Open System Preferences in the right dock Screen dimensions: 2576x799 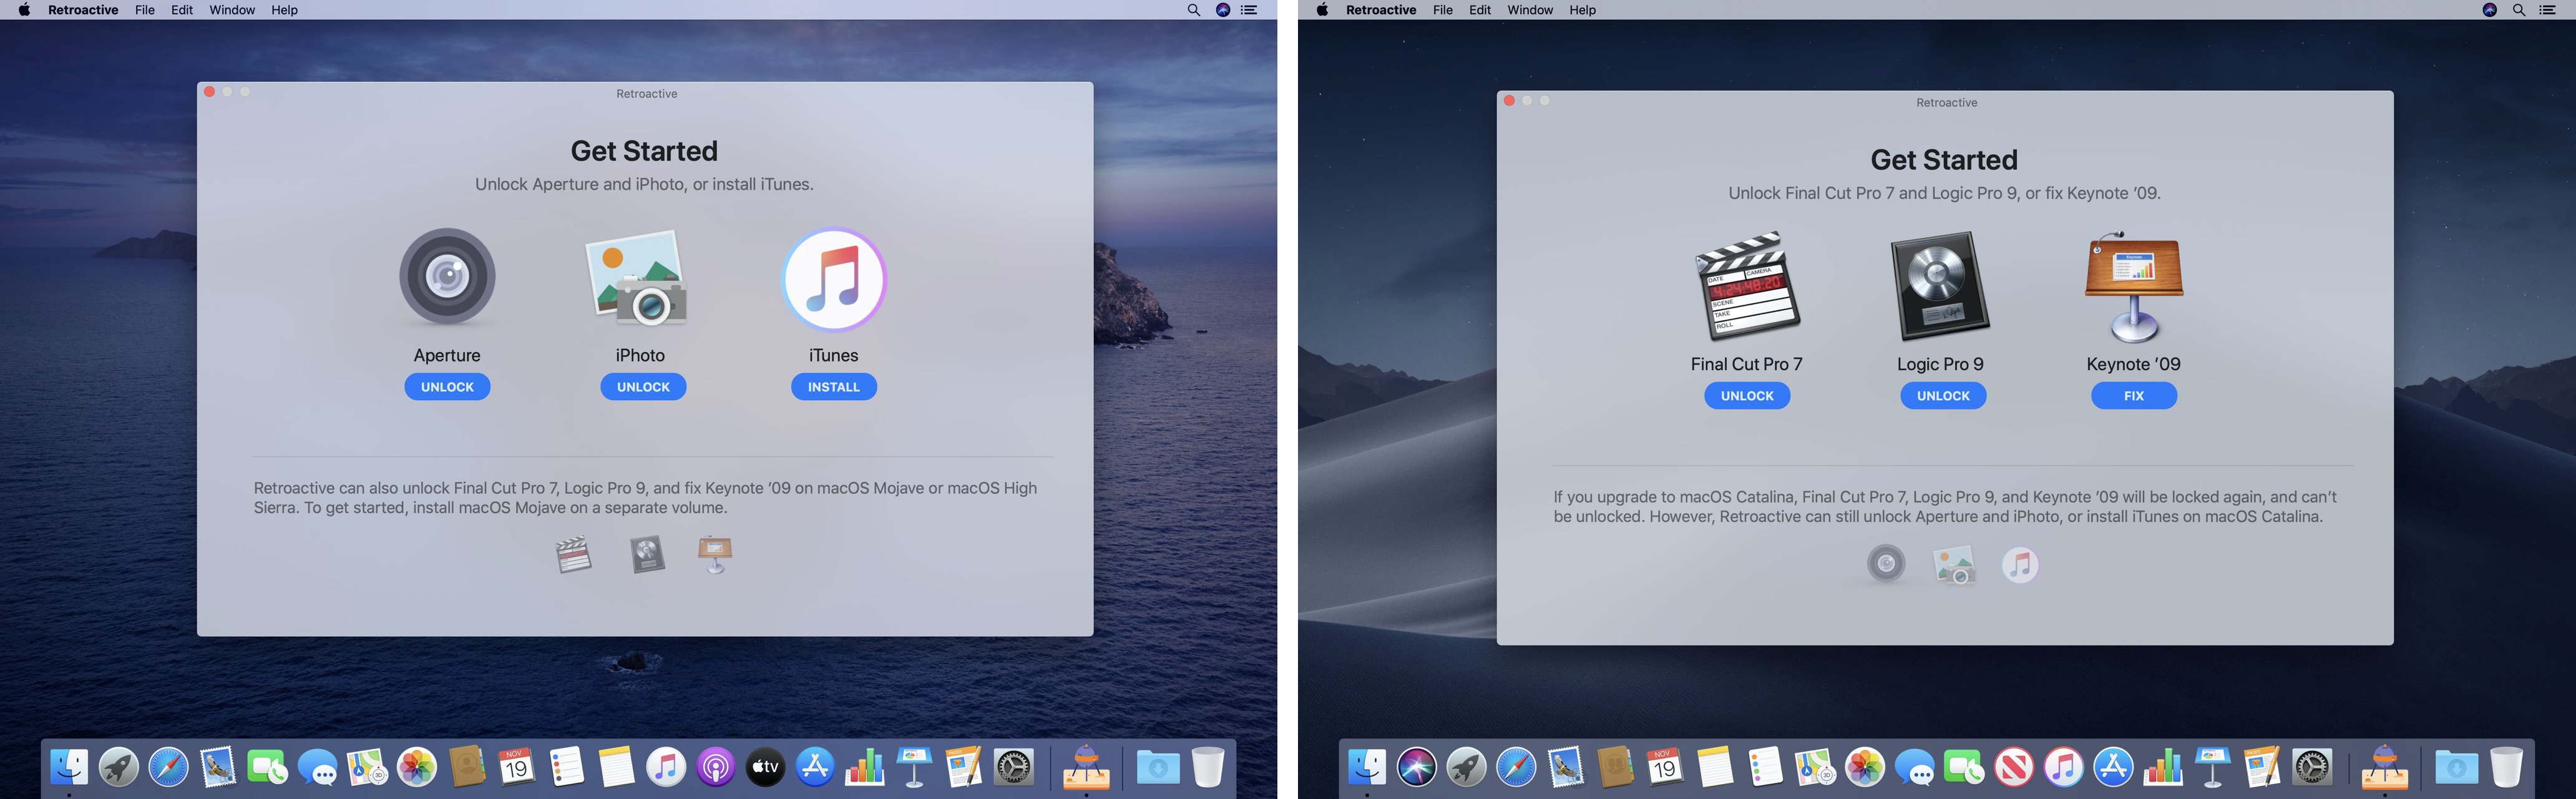[2313, 768]
